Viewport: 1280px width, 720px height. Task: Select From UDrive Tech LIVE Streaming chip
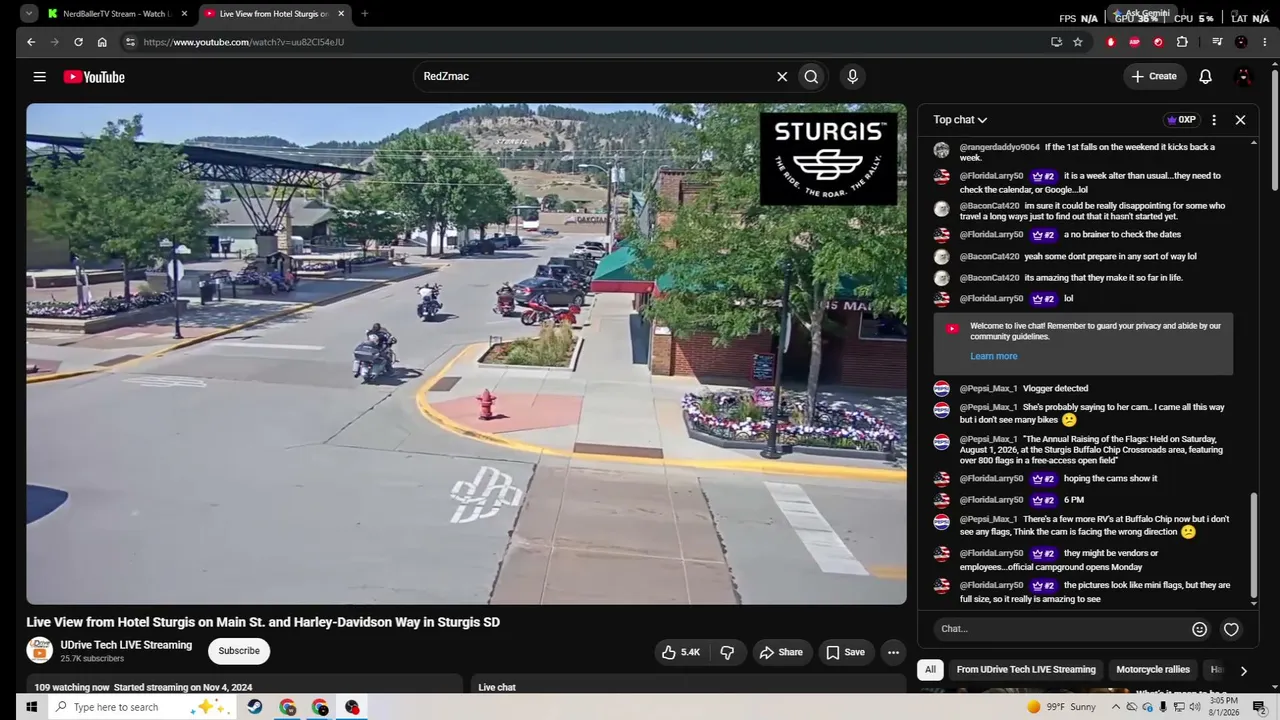1026,670
